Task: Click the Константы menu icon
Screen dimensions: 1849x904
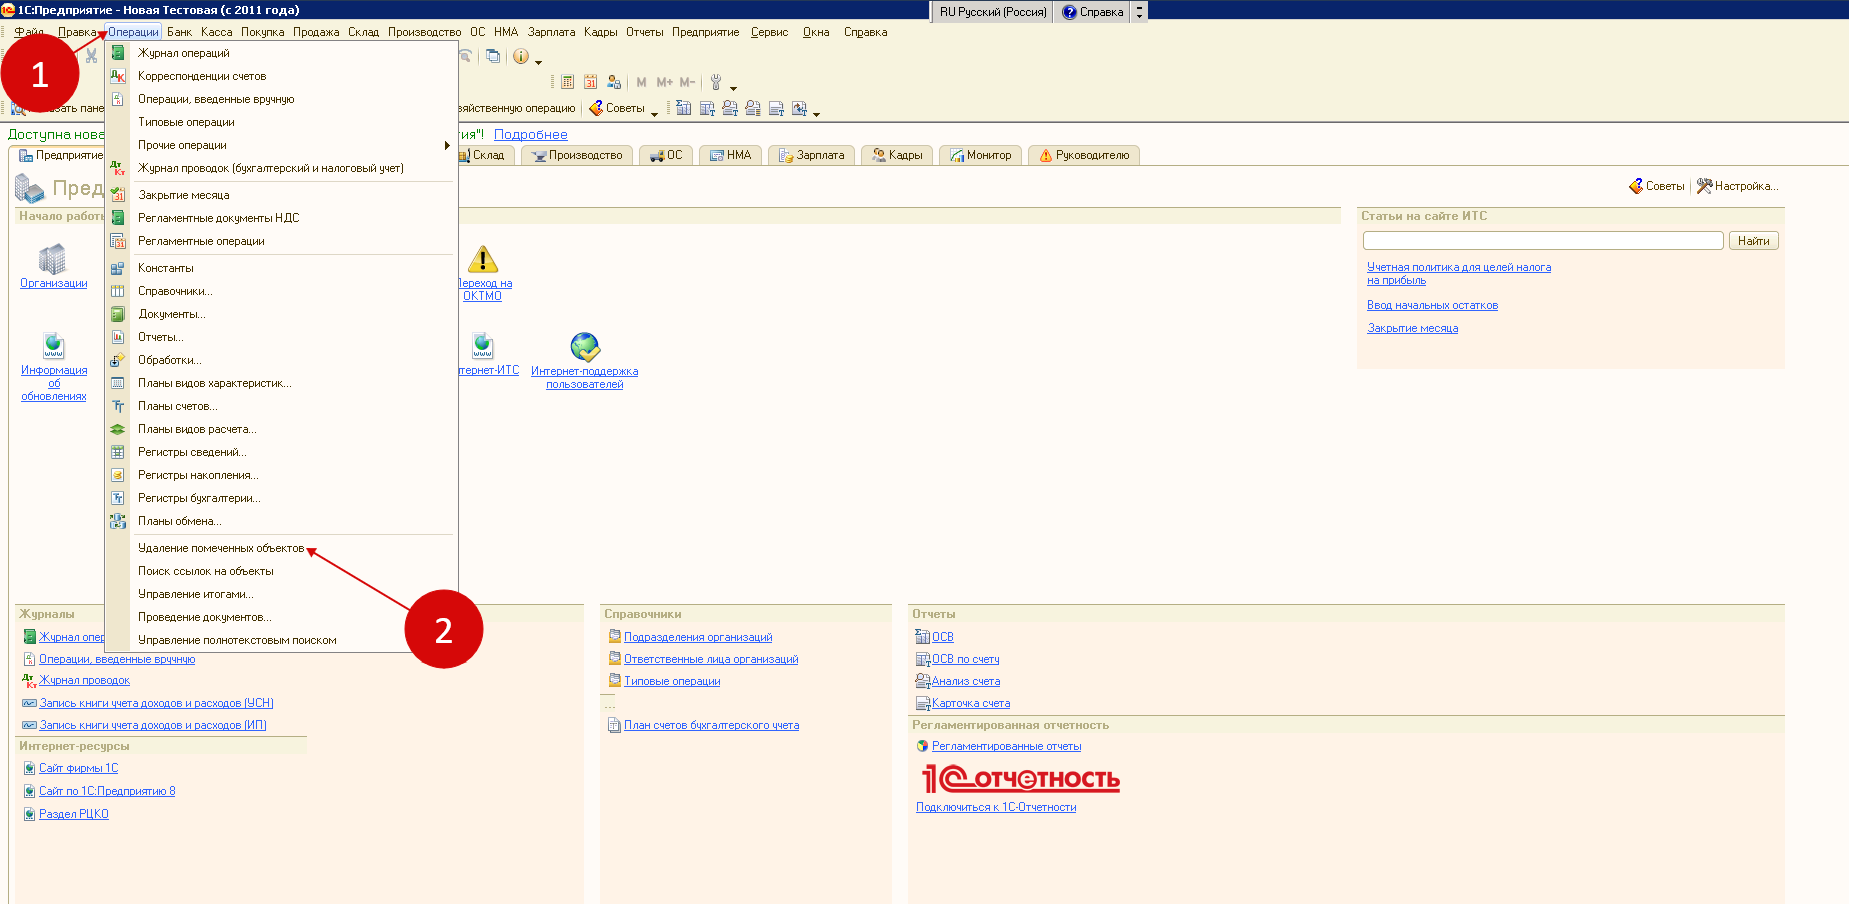Action: 118,268
